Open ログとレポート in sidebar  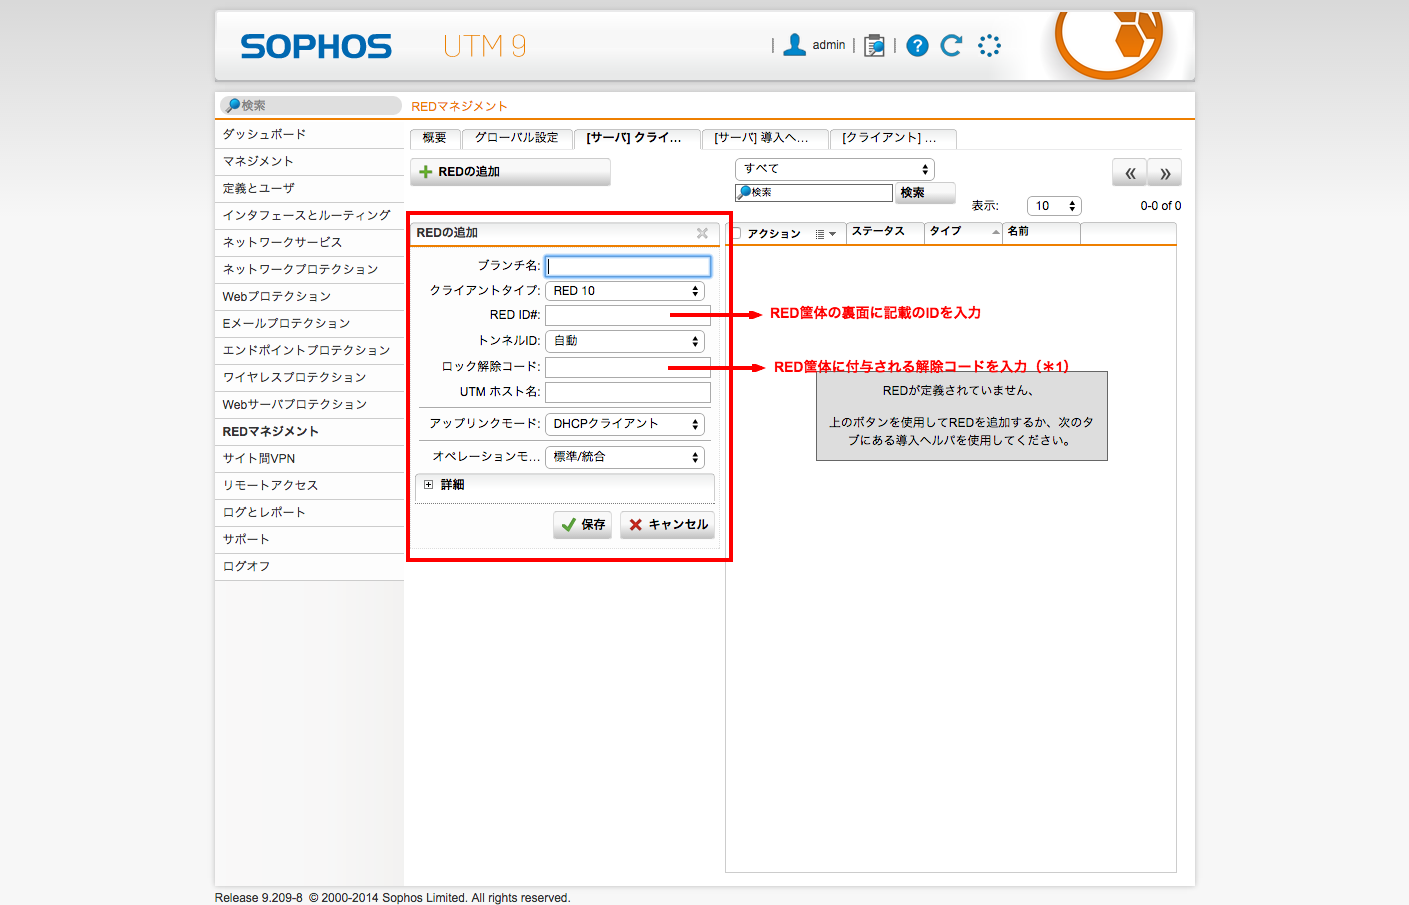[x=309, y=513]
